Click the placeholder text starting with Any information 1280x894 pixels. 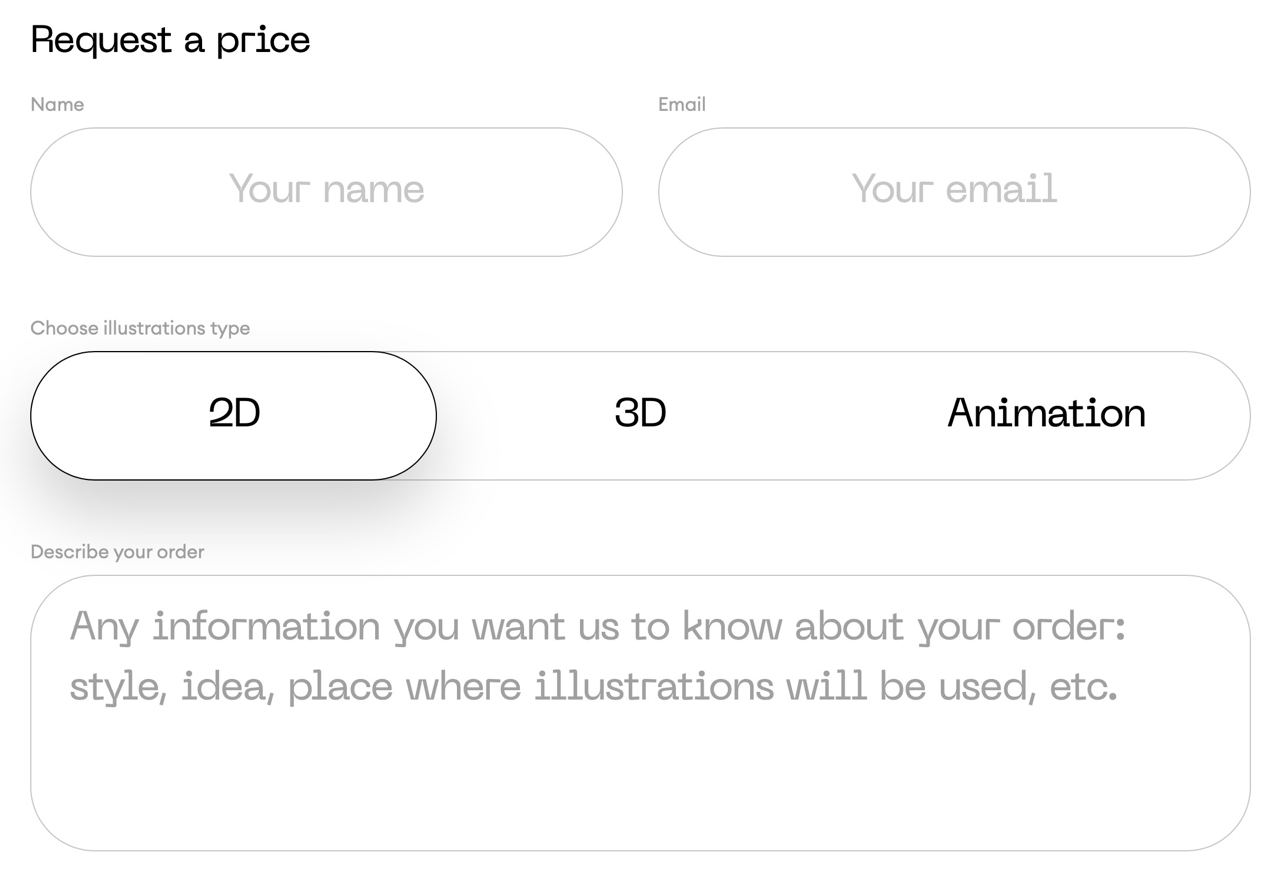(598, 627)
